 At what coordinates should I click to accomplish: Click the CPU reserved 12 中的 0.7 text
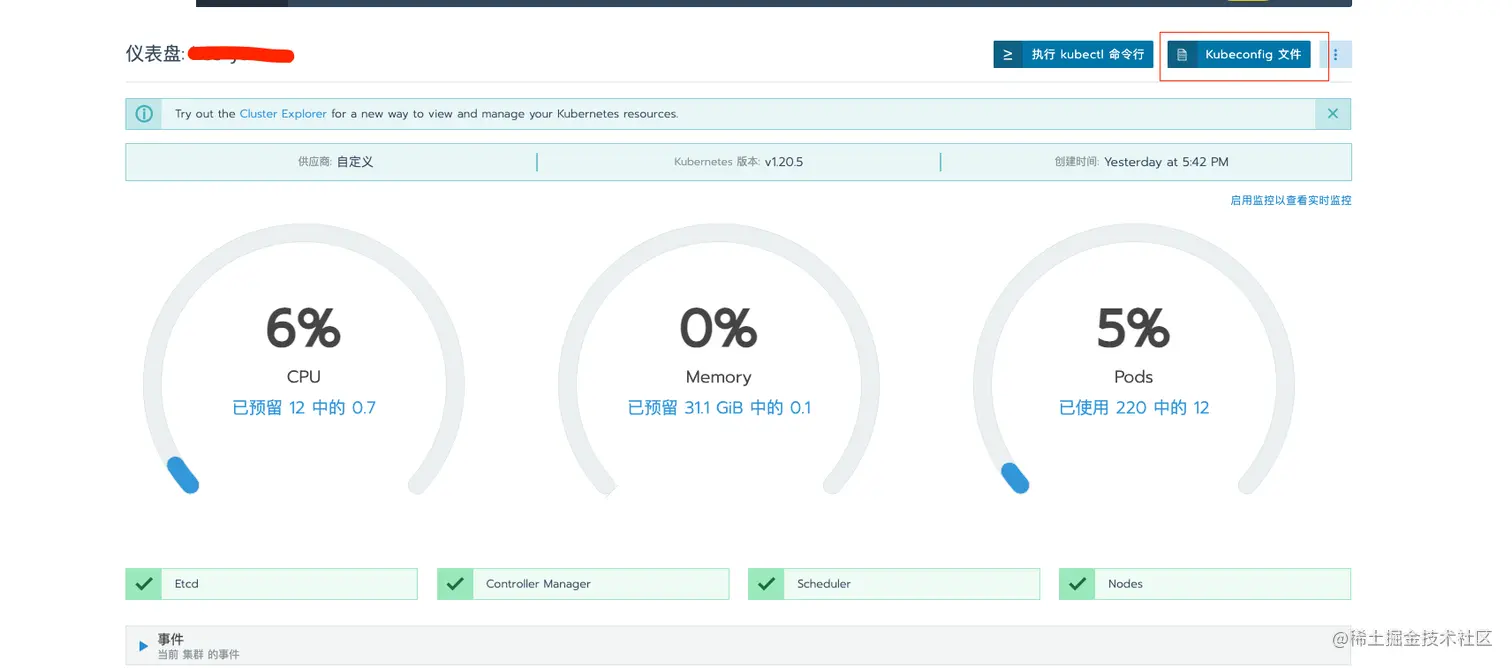click(304, 408)
